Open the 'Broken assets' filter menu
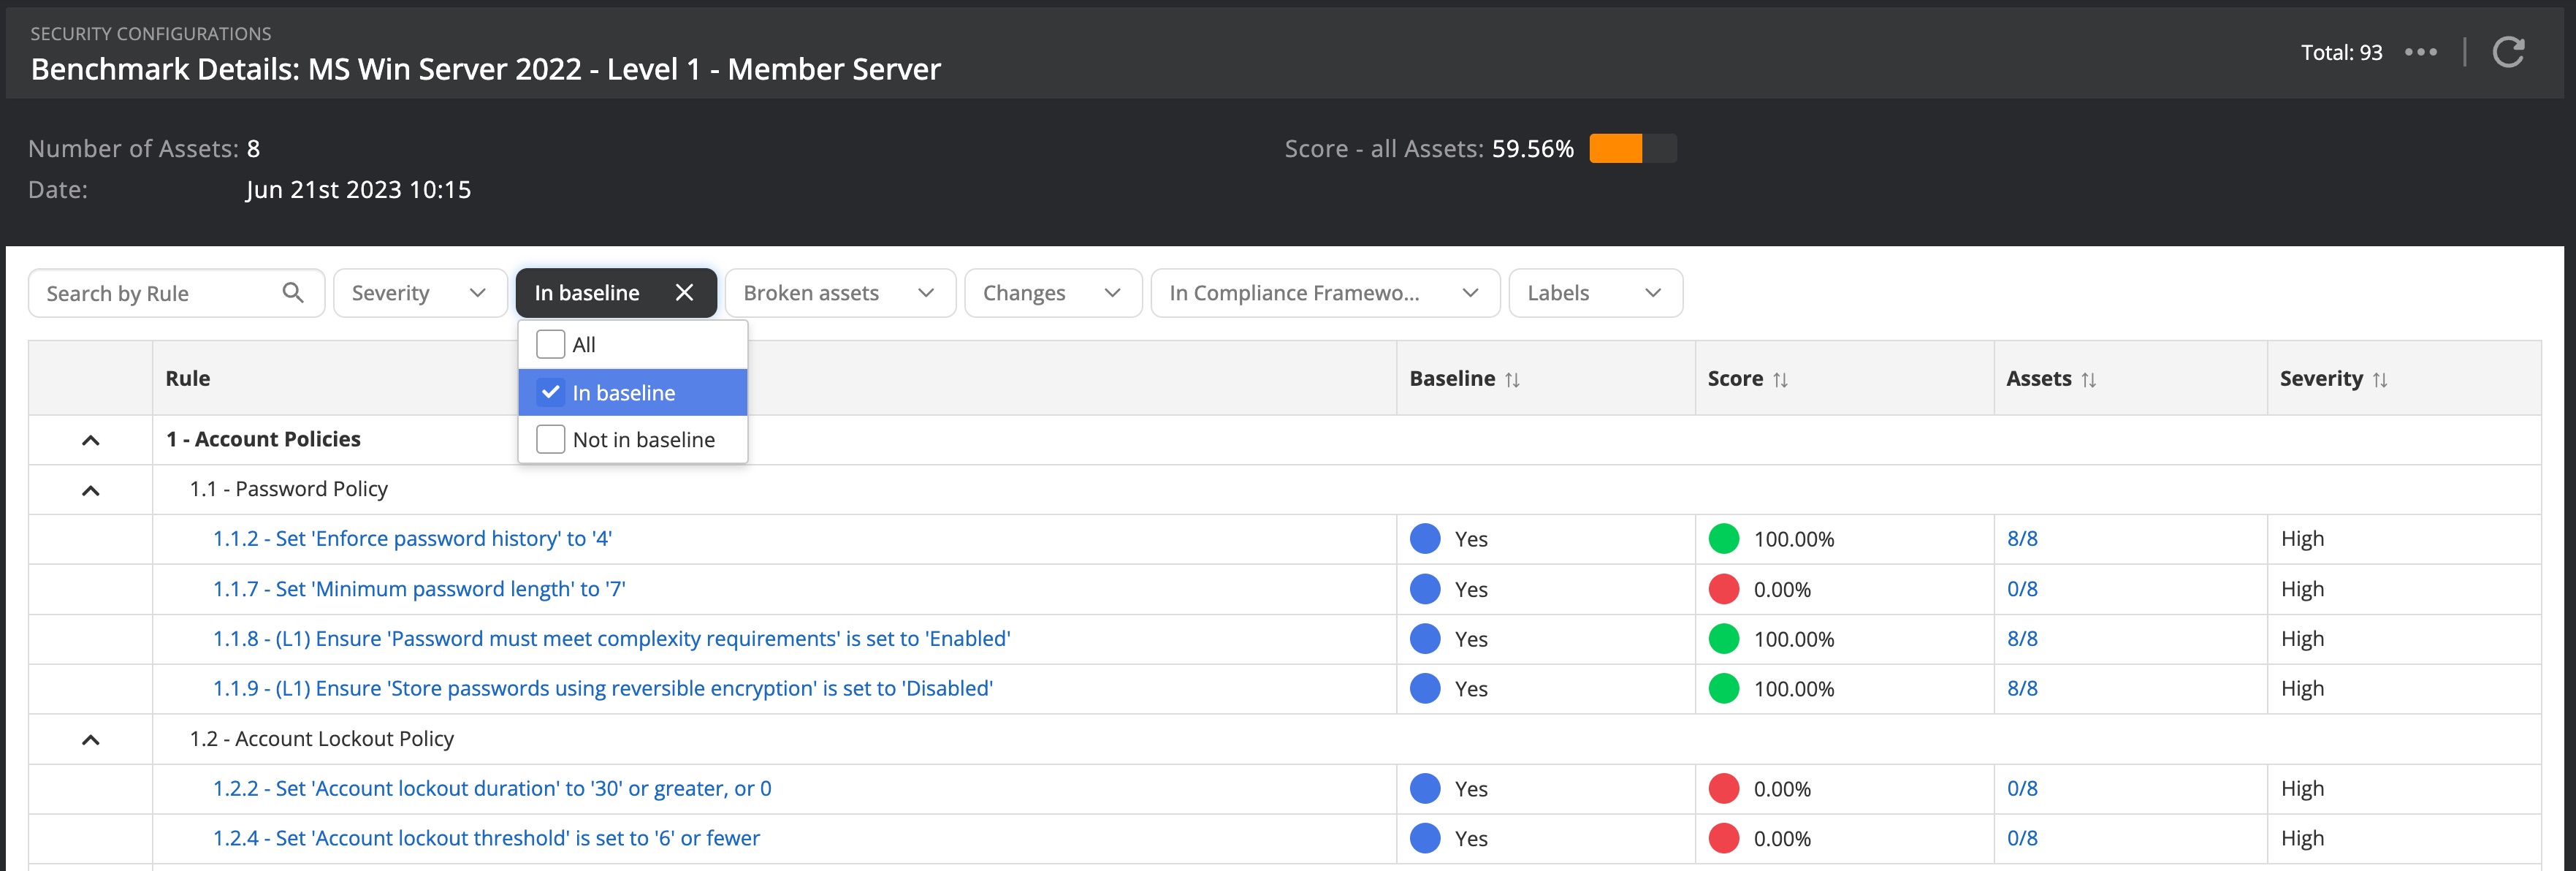The width and height of the screenshot is (2576, 871). (x=839, y=292)
